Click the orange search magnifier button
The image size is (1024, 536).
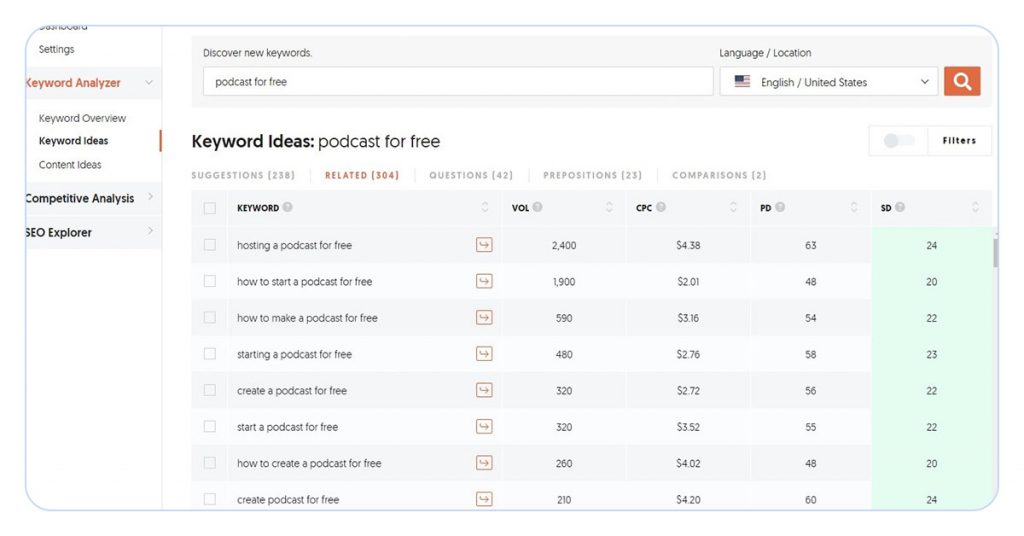961,82
